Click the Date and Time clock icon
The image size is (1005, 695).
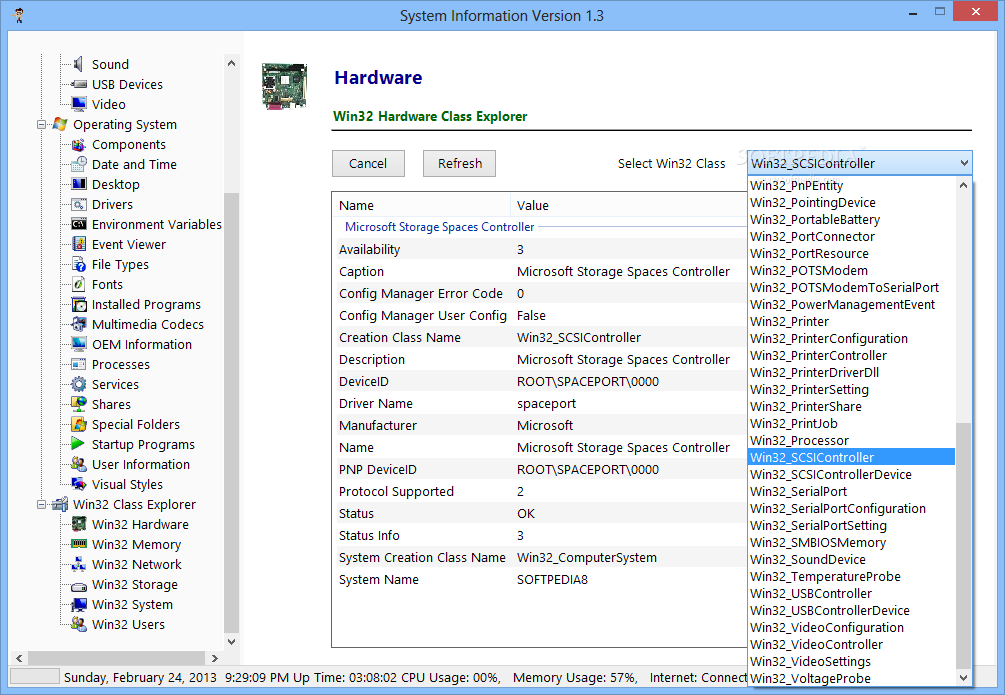[x=79, y=164]
